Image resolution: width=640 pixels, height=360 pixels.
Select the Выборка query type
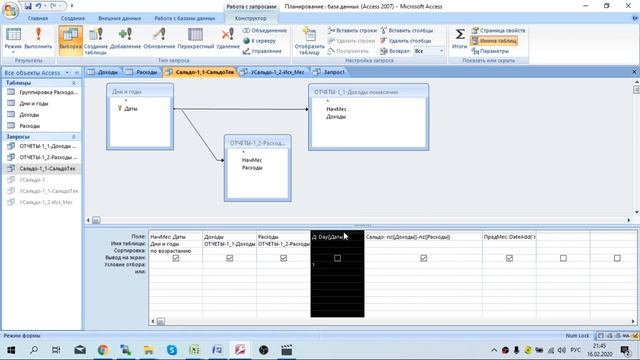70,40
